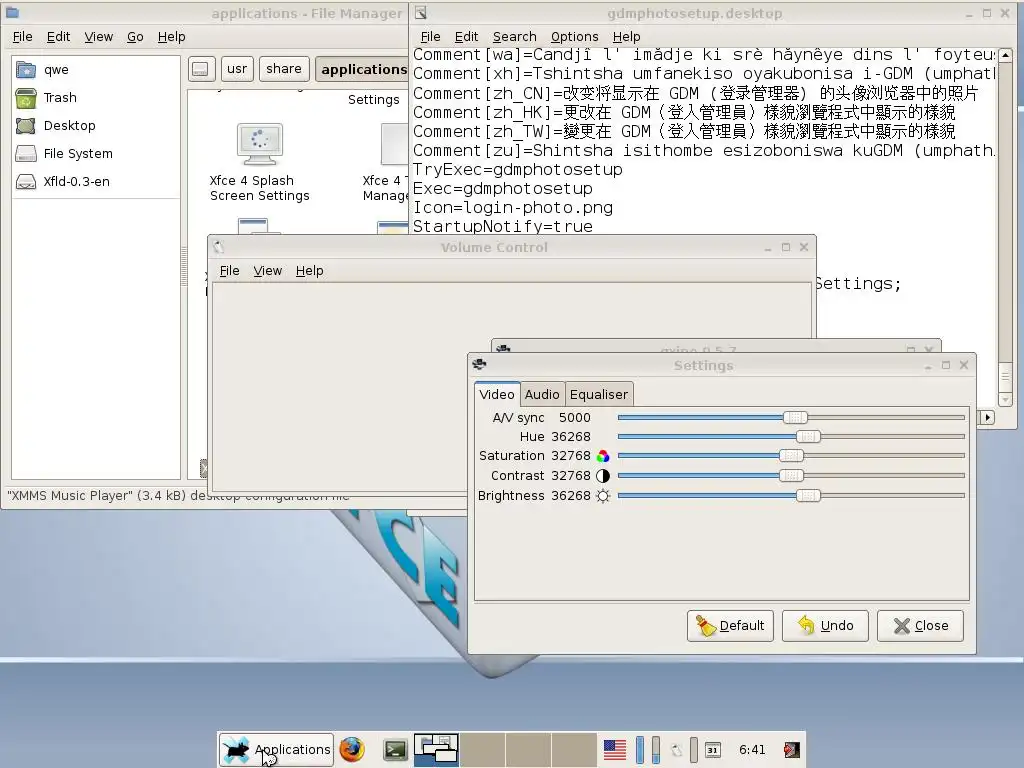The height and width of the screenshot is (768, 1024).
Task: Open File menu in Volume Control
Action: pyautogui.click(x=229, y=270)
